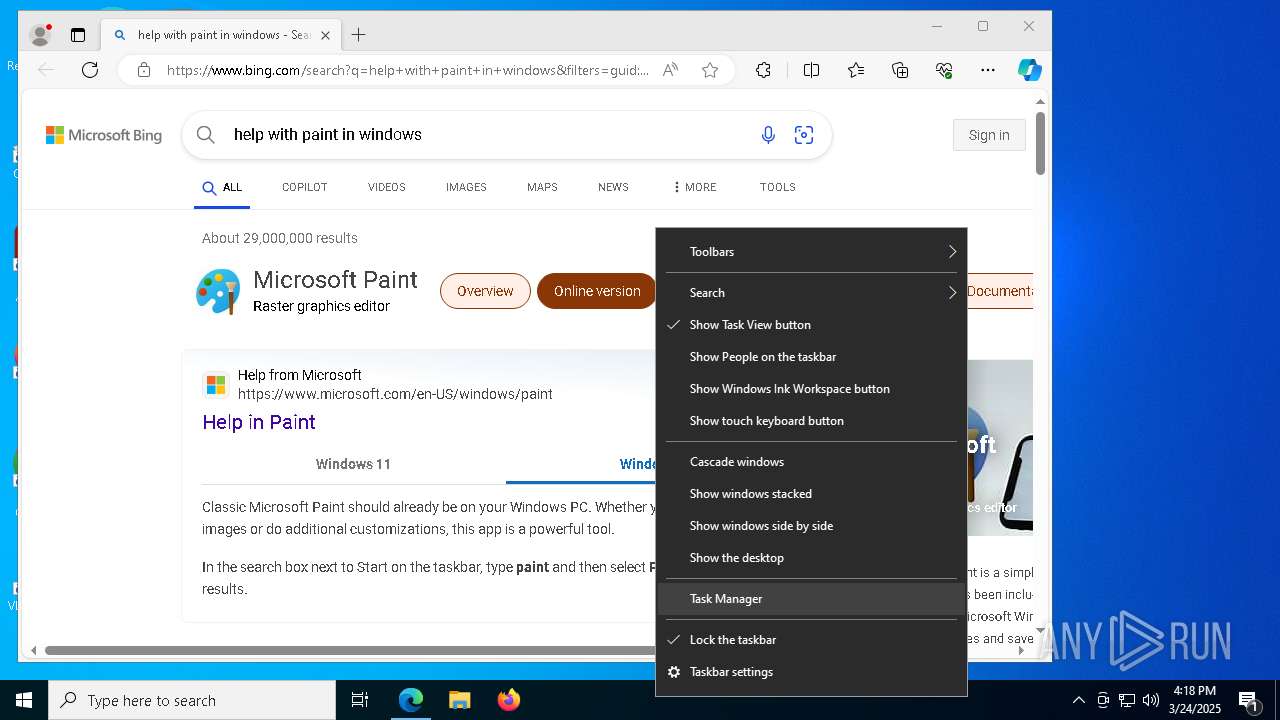Screen dimensions: 1280x720
Task: Switch to the COPILOT tab
Action: pyautogui.click(x=305, y=187)
